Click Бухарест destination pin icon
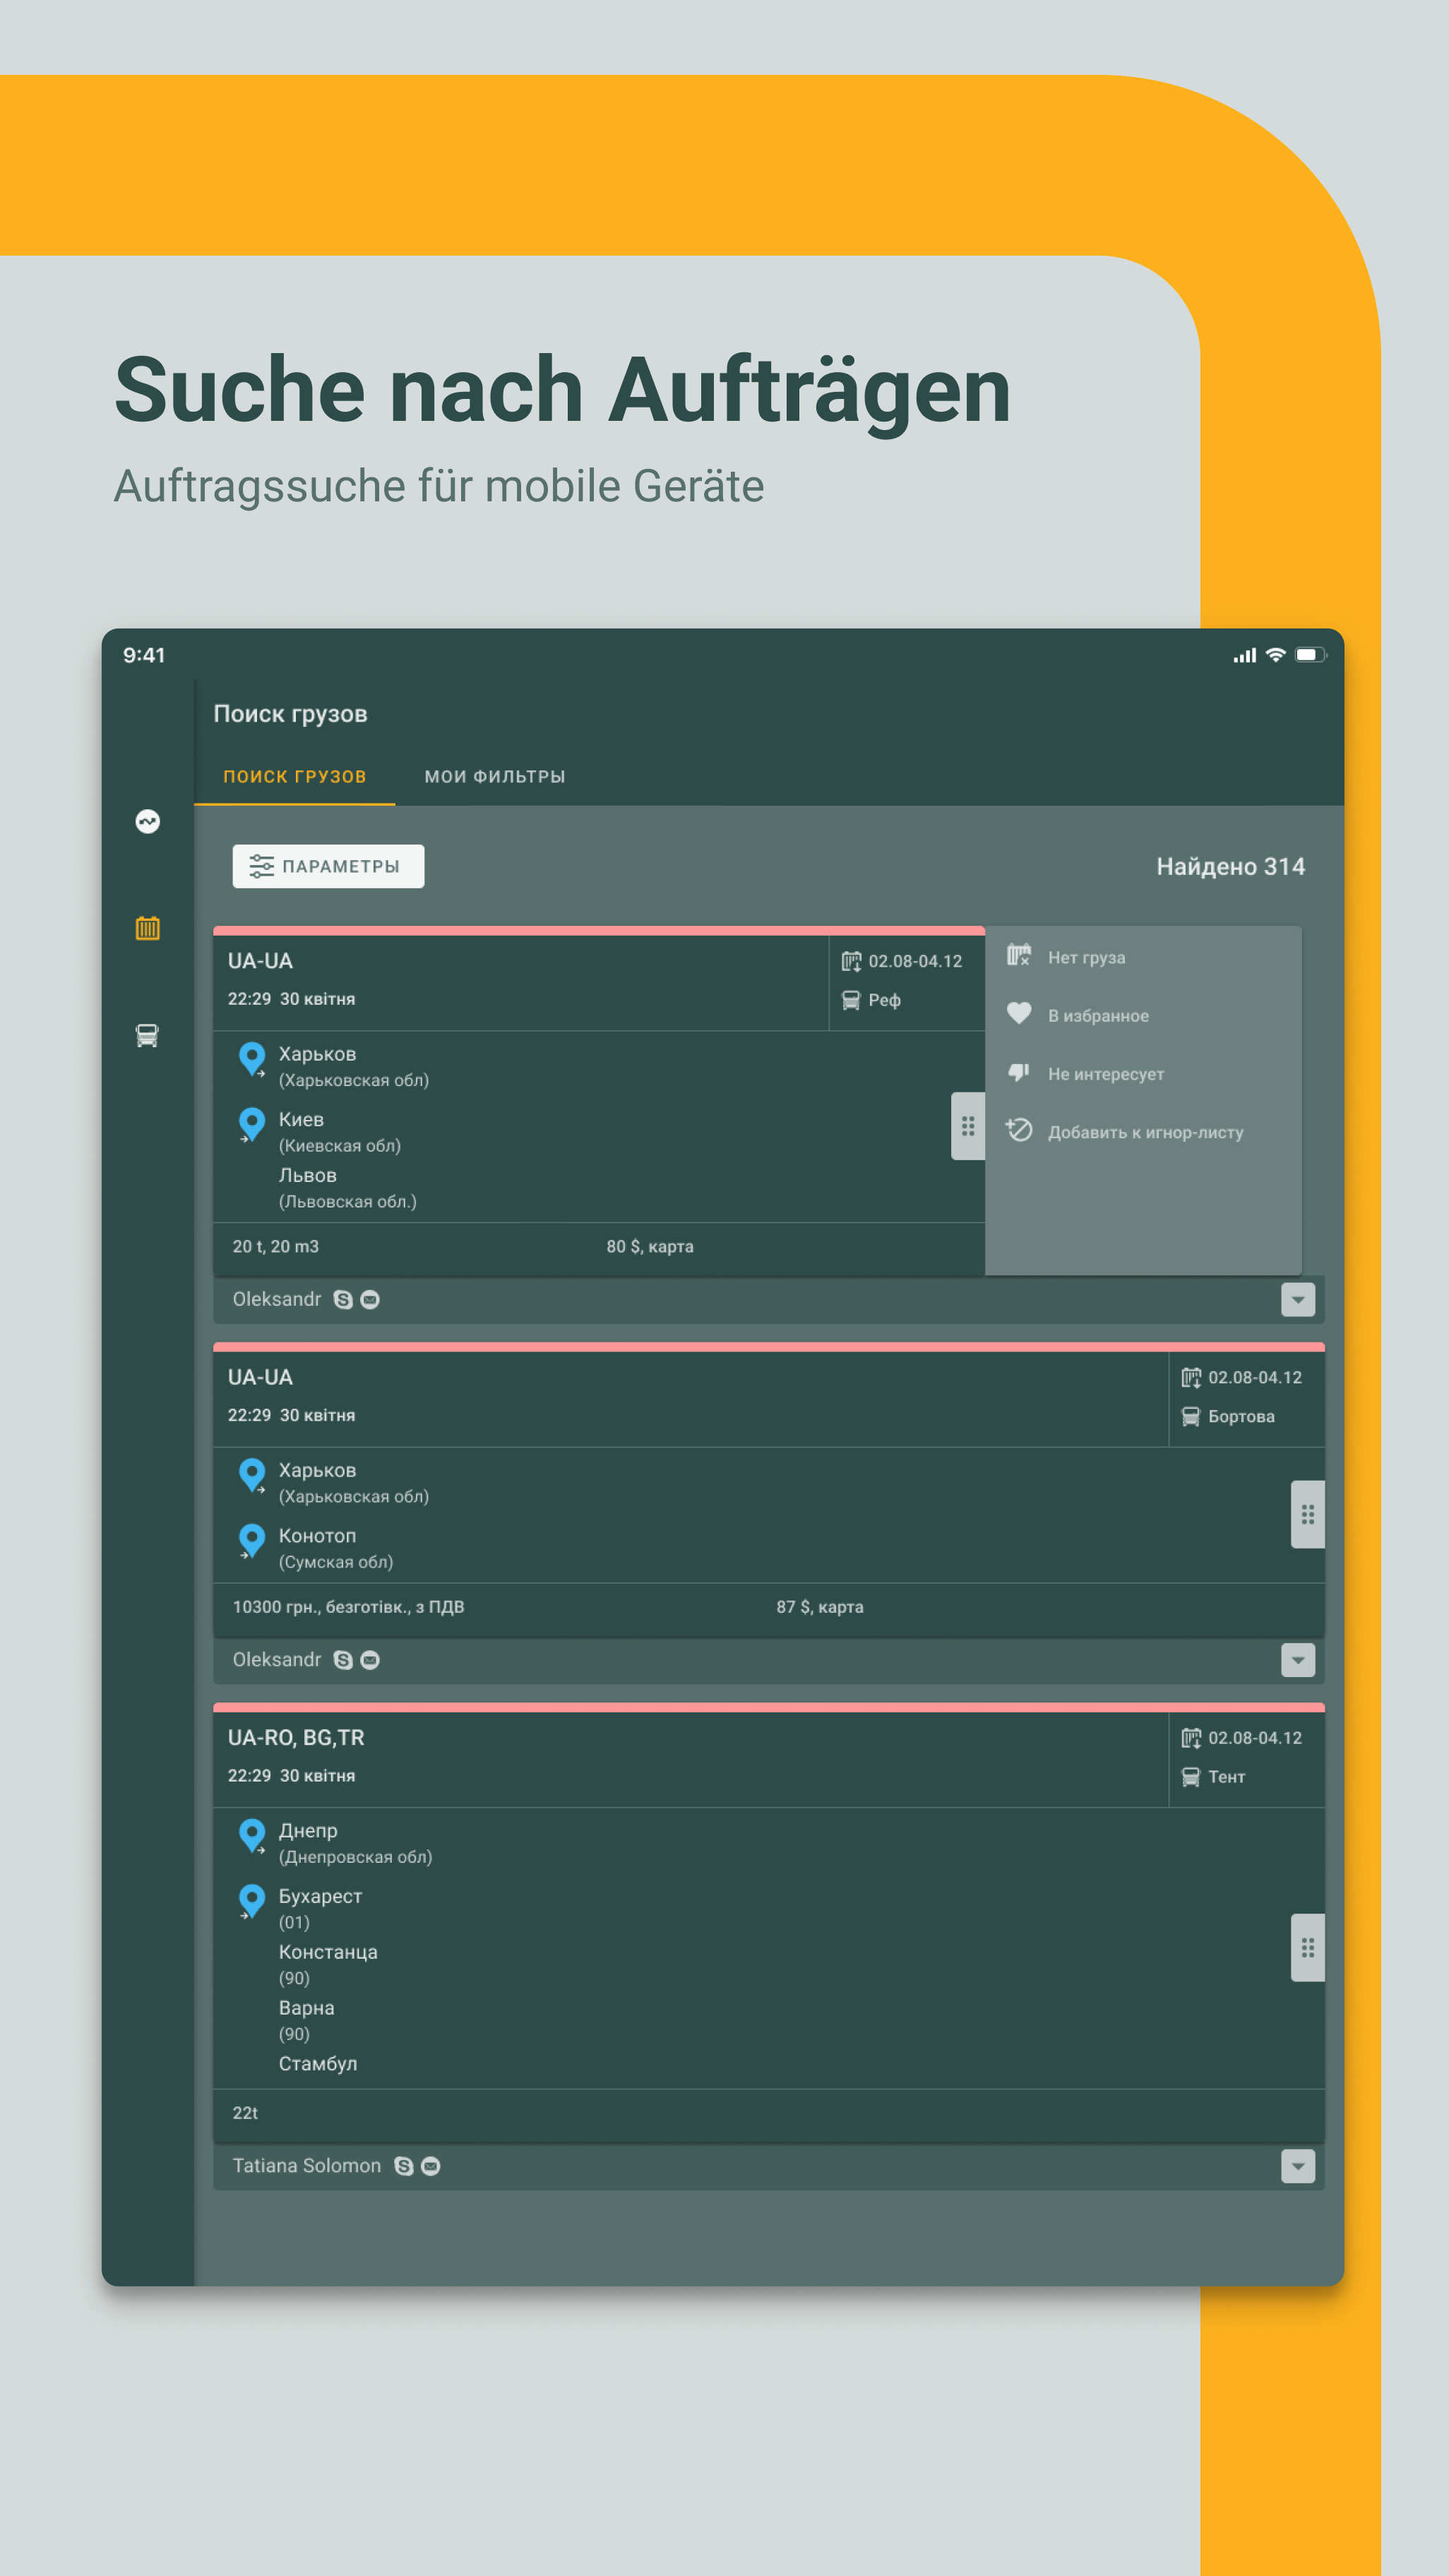This screenshot has width=1449, height=2576. tap(252, 1901)
